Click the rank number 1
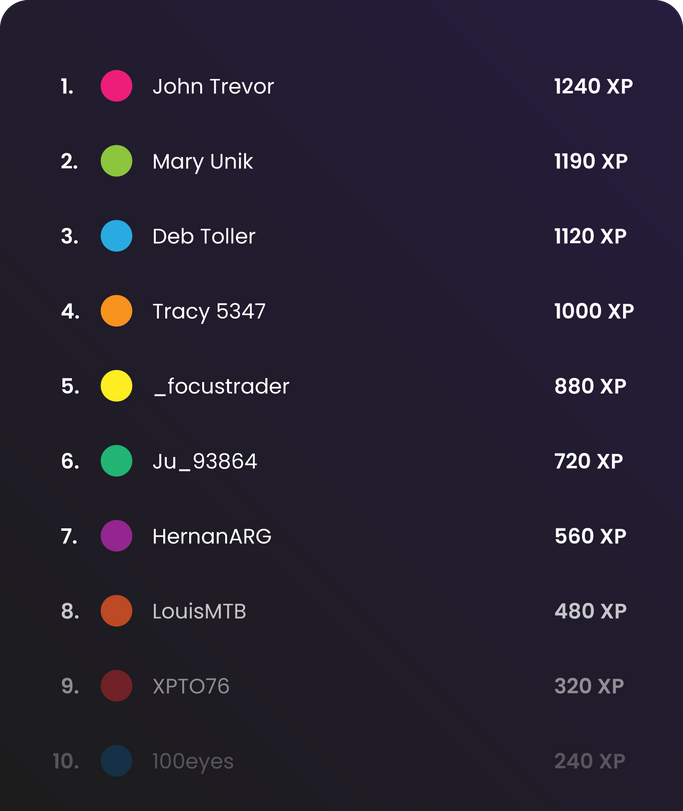Viewport: 683px width, 811px height. point(66,86)
